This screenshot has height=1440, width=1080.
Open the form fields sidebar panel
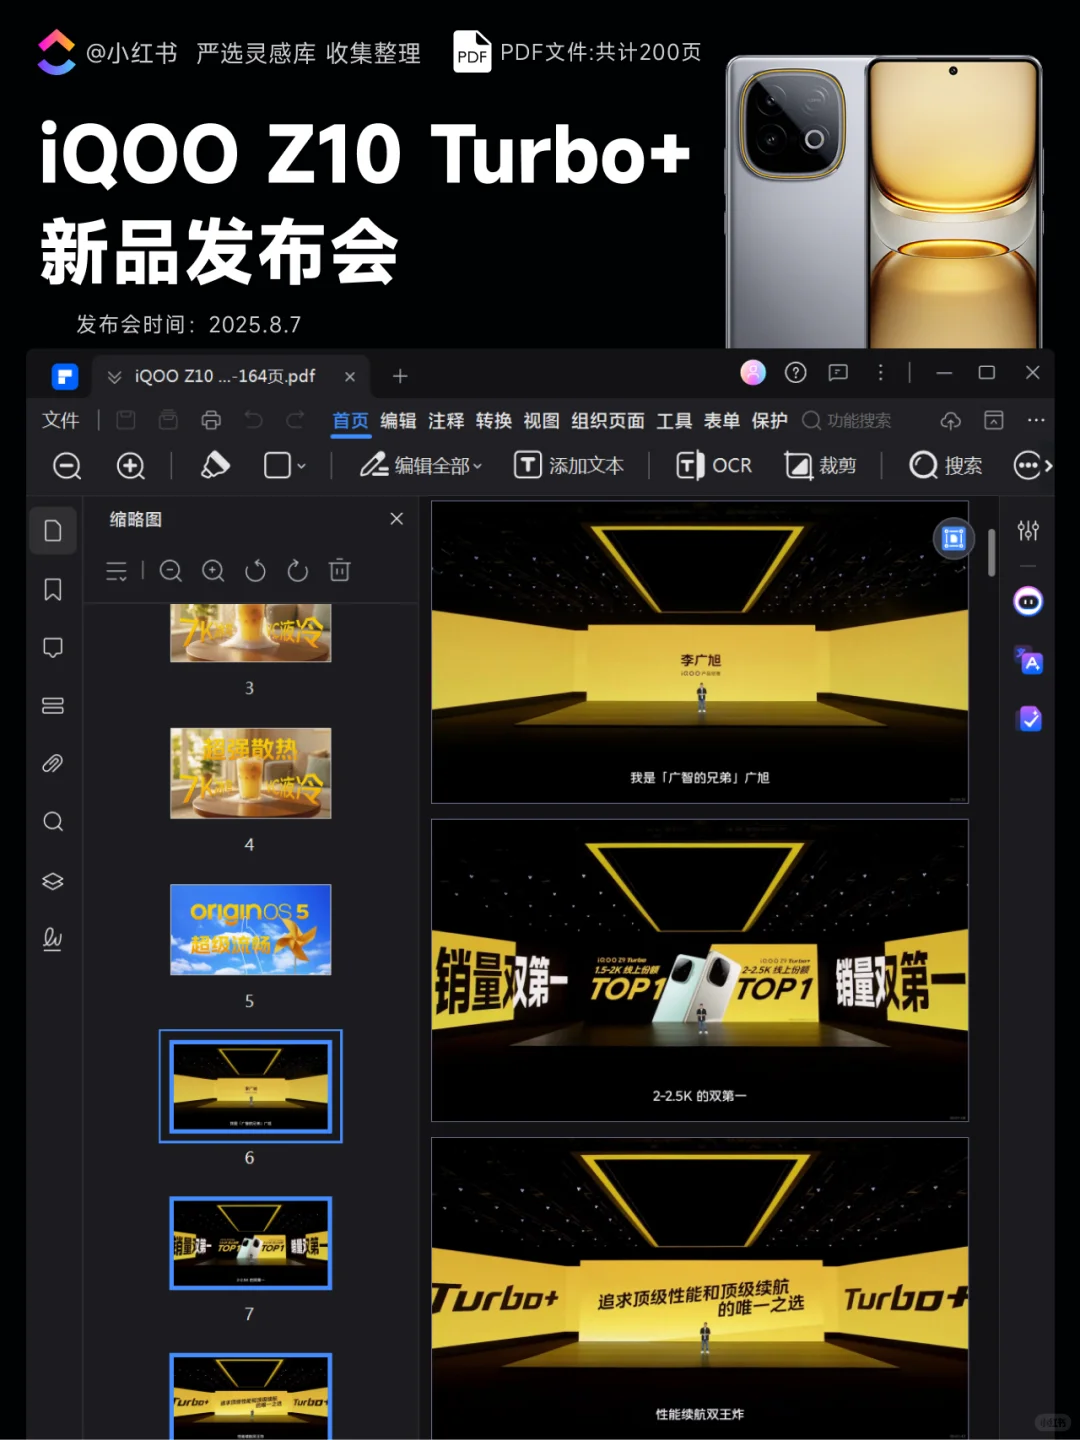pos(53,706)
